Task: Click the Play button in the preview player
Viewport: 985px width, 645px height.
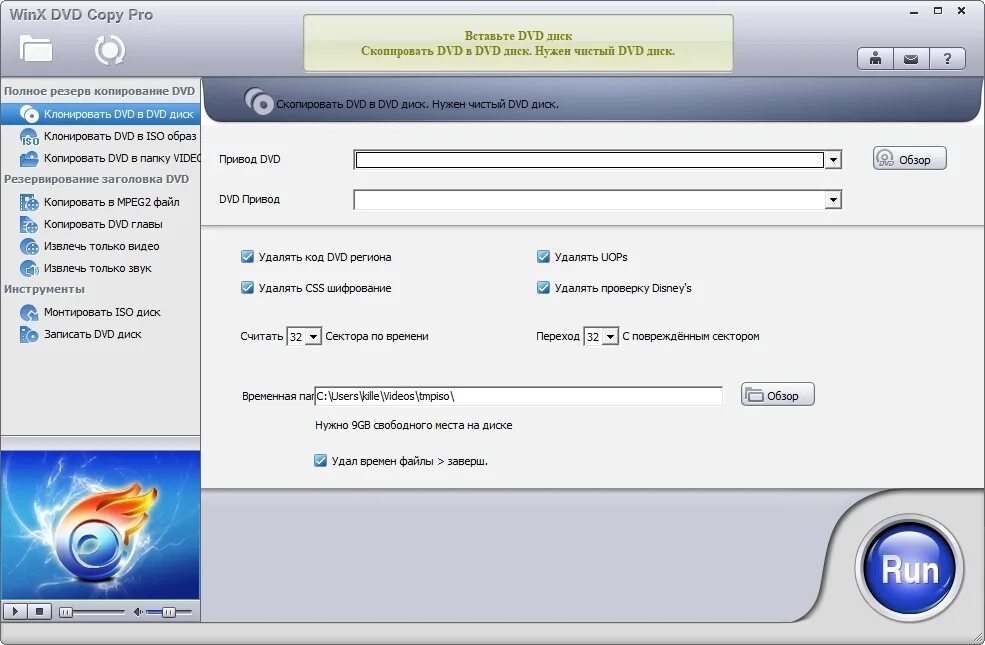Action: 15,611
